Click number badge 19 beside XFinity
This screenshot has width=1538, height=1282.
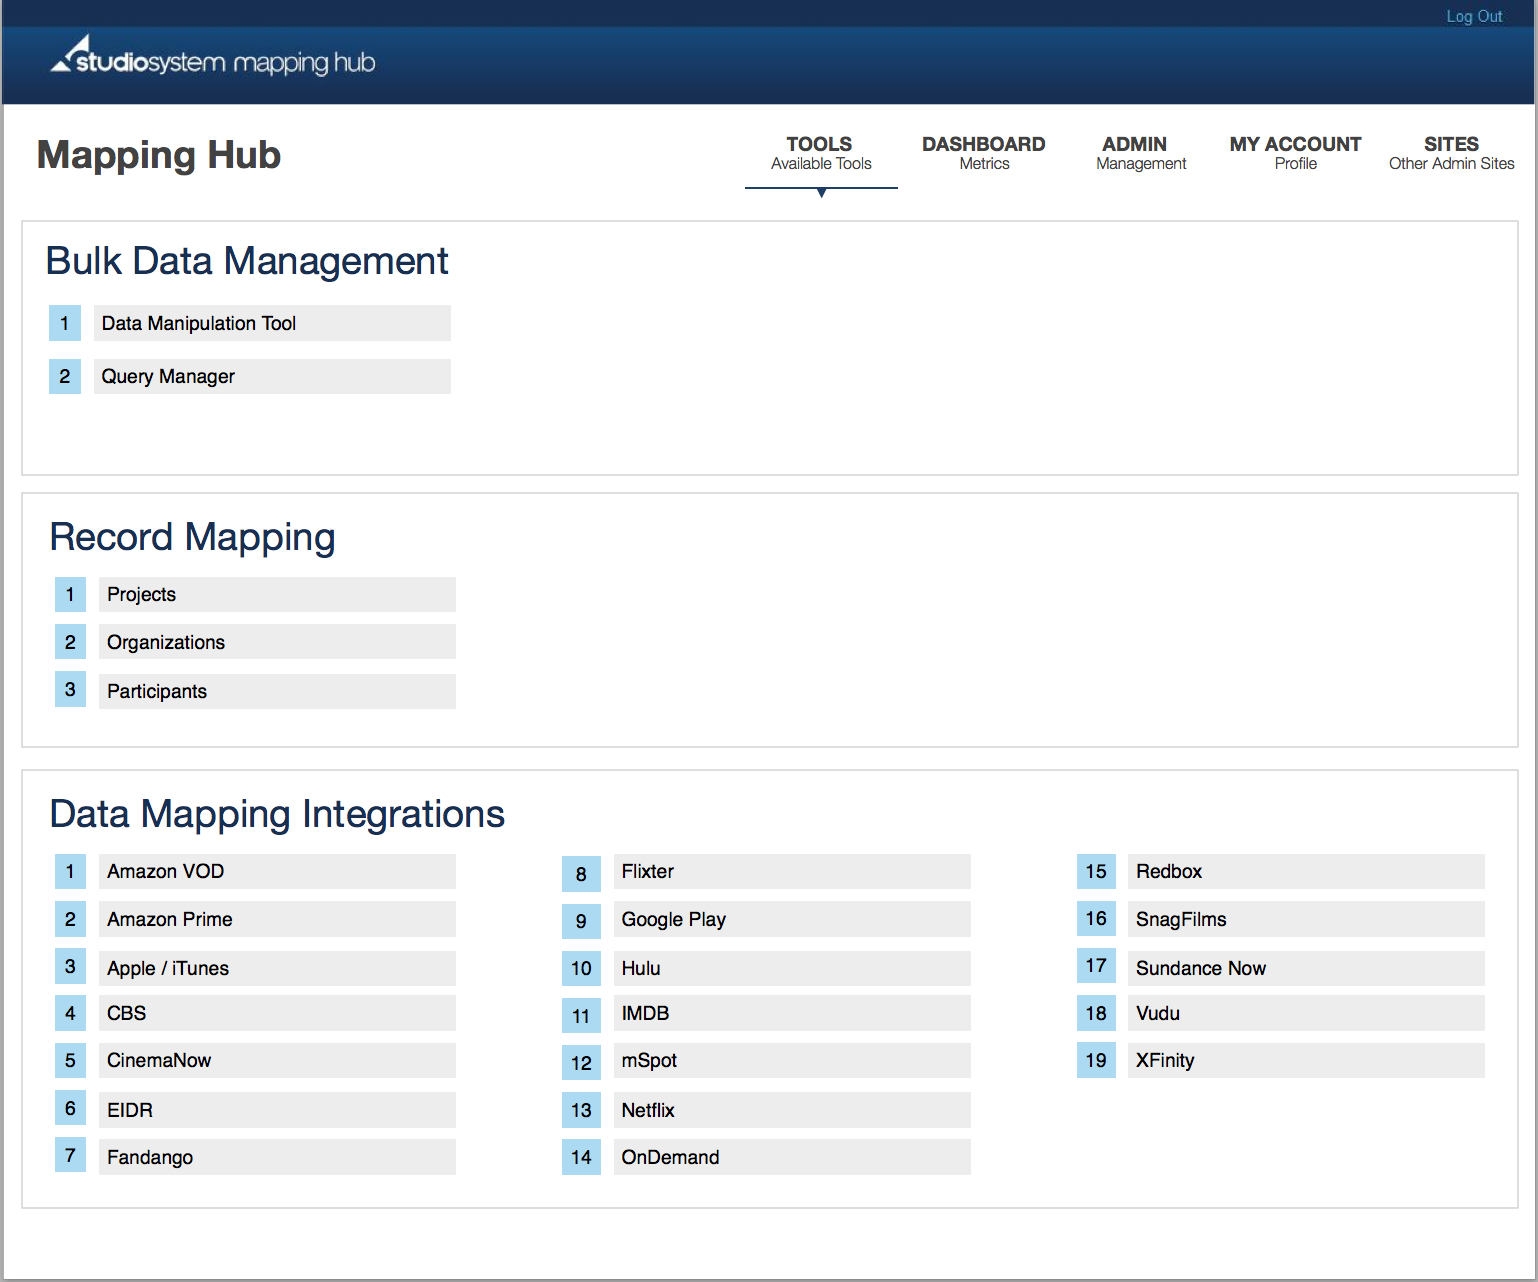coord(1096,1060)
